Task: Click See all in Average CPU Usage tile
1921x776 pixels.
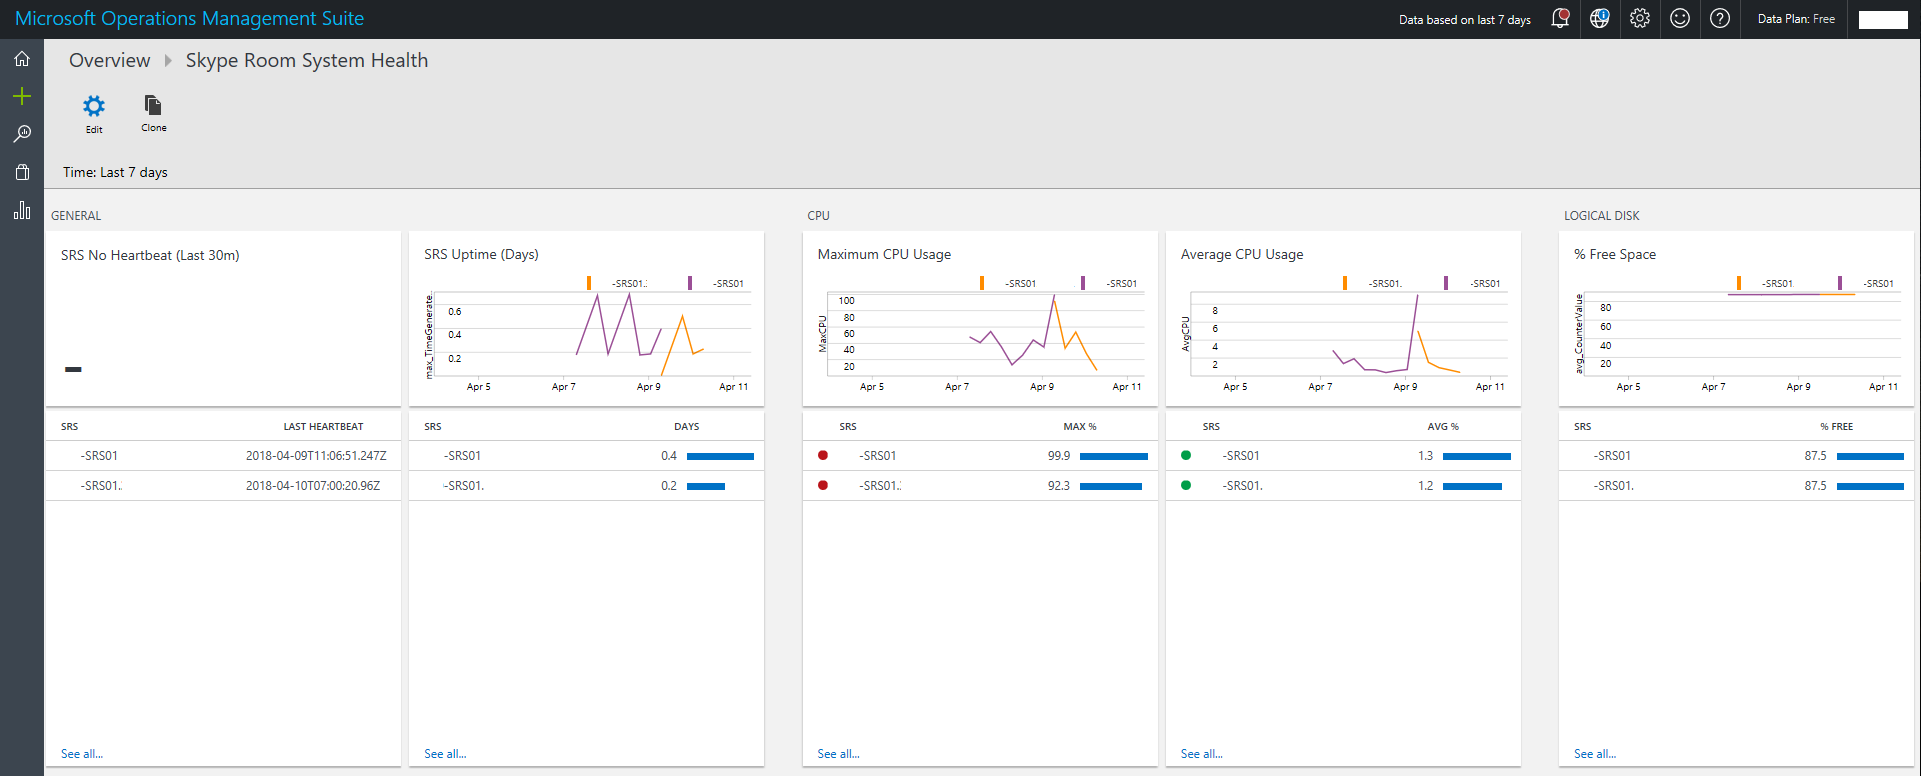Action: pyautogui.click(x=1201, y=754)
